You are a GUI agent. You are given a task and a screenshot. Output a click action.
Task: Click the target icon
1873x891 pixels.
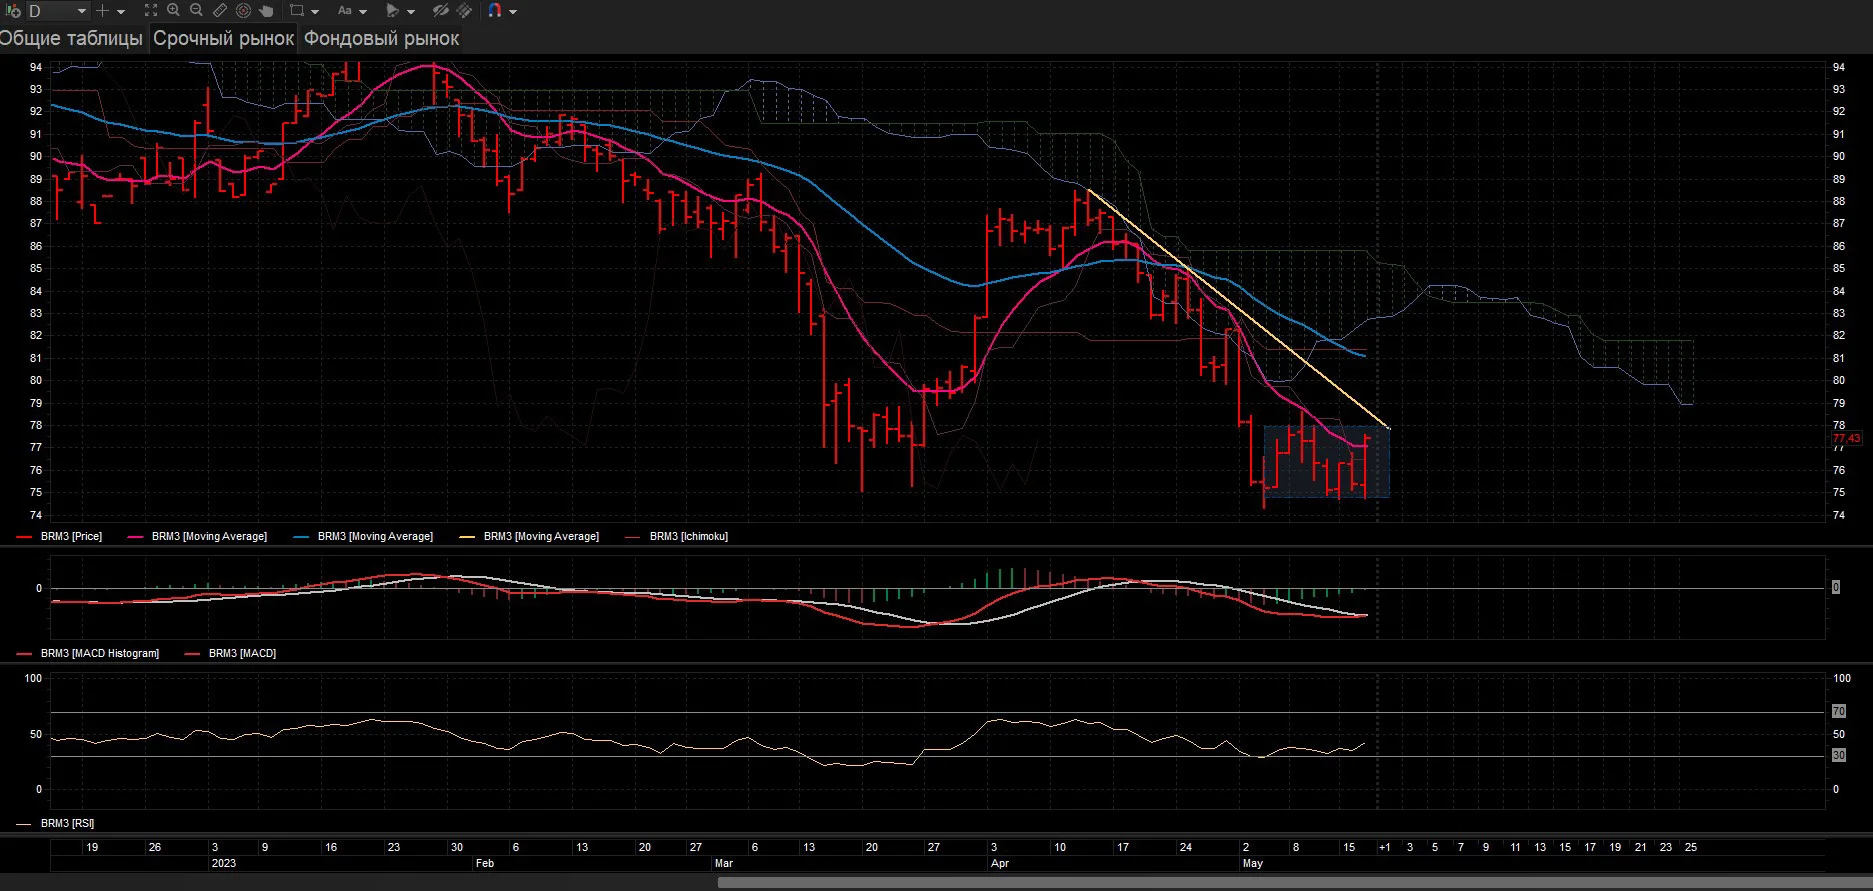point(243,10)
